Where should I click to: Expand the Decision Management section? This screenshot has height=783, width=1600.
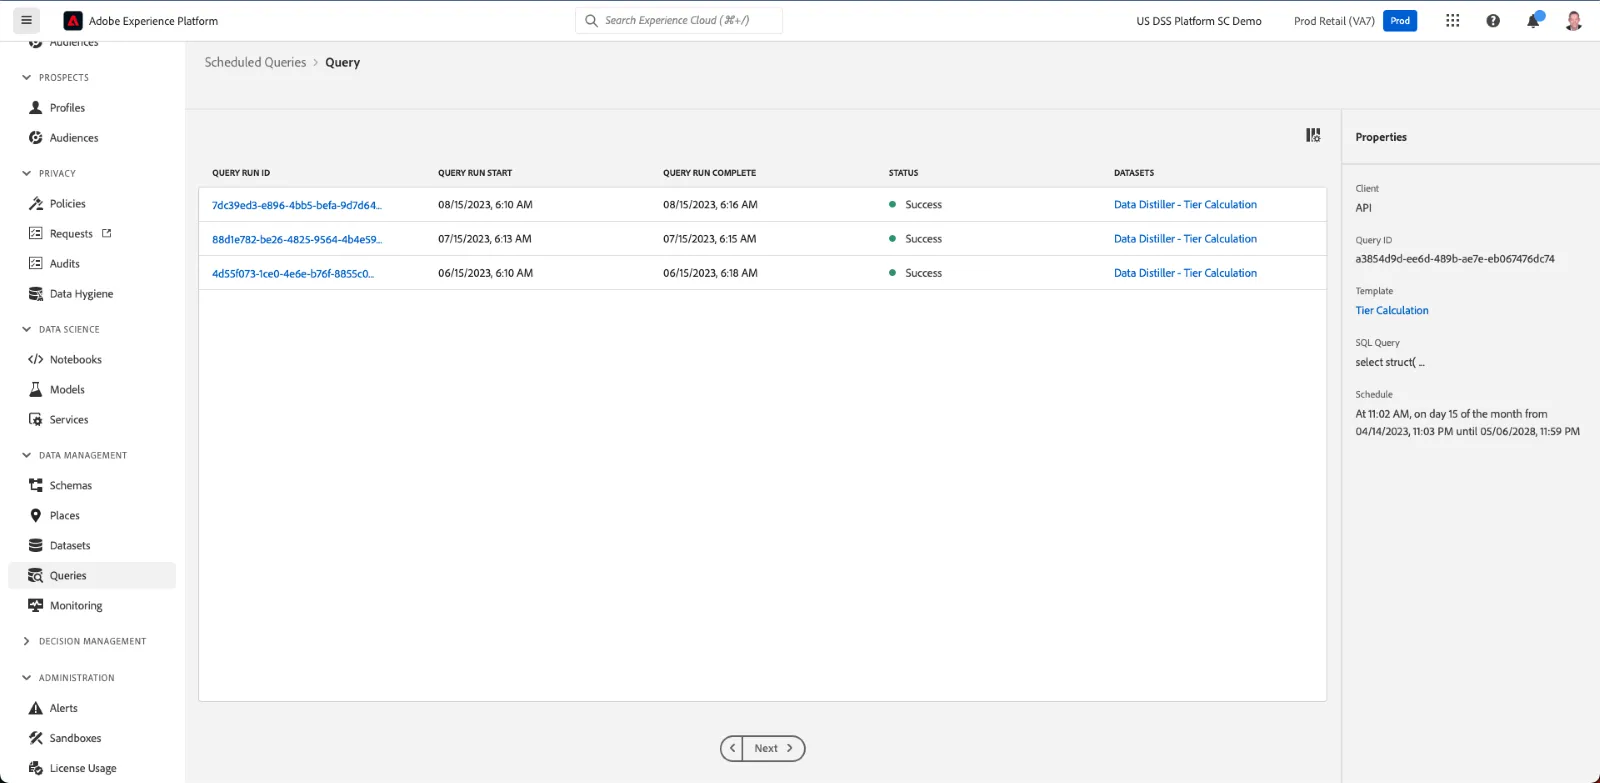point(26,642)
